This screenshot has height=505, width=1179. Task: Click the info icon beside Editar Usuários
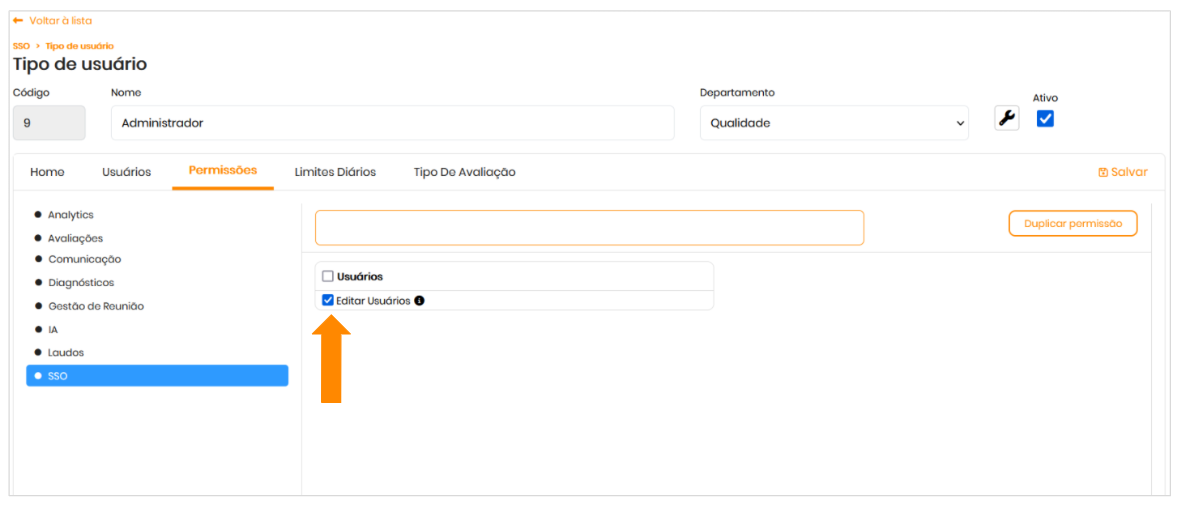[x=419, y=300]
